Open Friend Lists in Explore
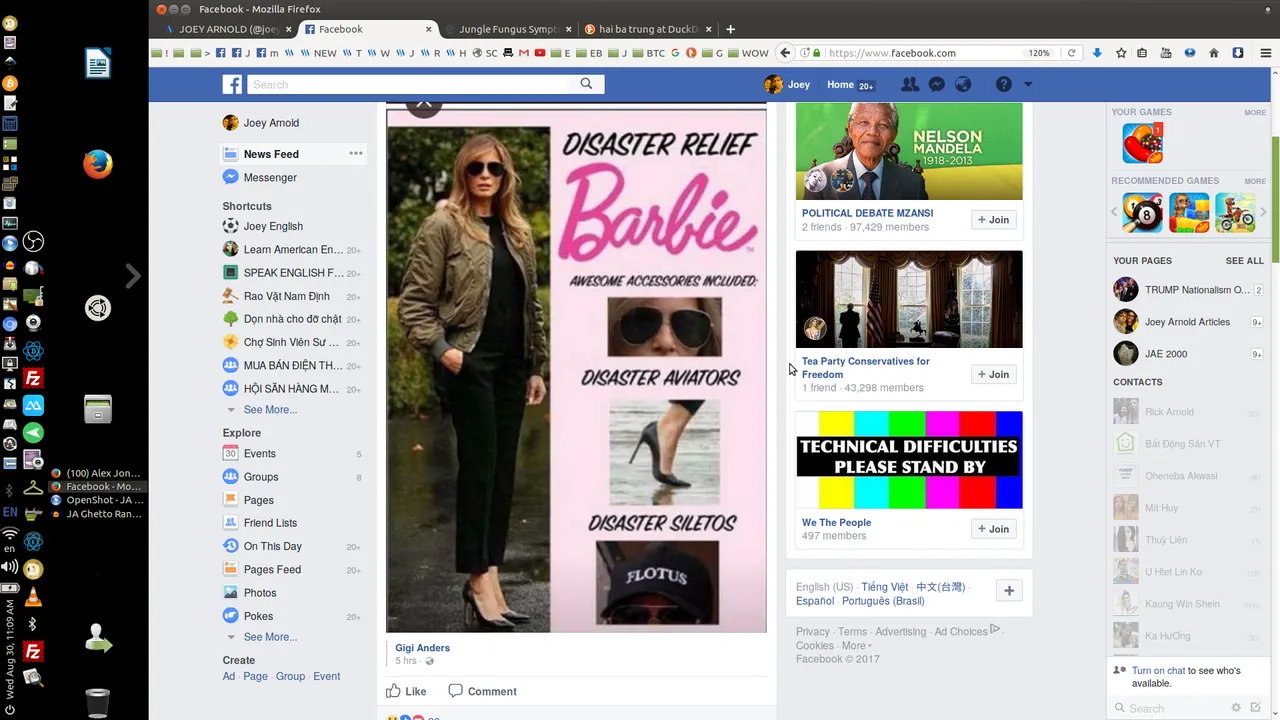Image resolution: width=1280 pixels, height=720 pixels. coord(270,523)
